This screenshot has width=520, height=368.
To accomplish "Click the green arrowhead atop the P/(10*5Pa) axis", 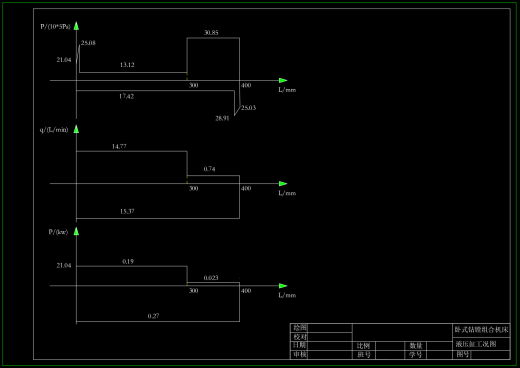I will 76,26.
